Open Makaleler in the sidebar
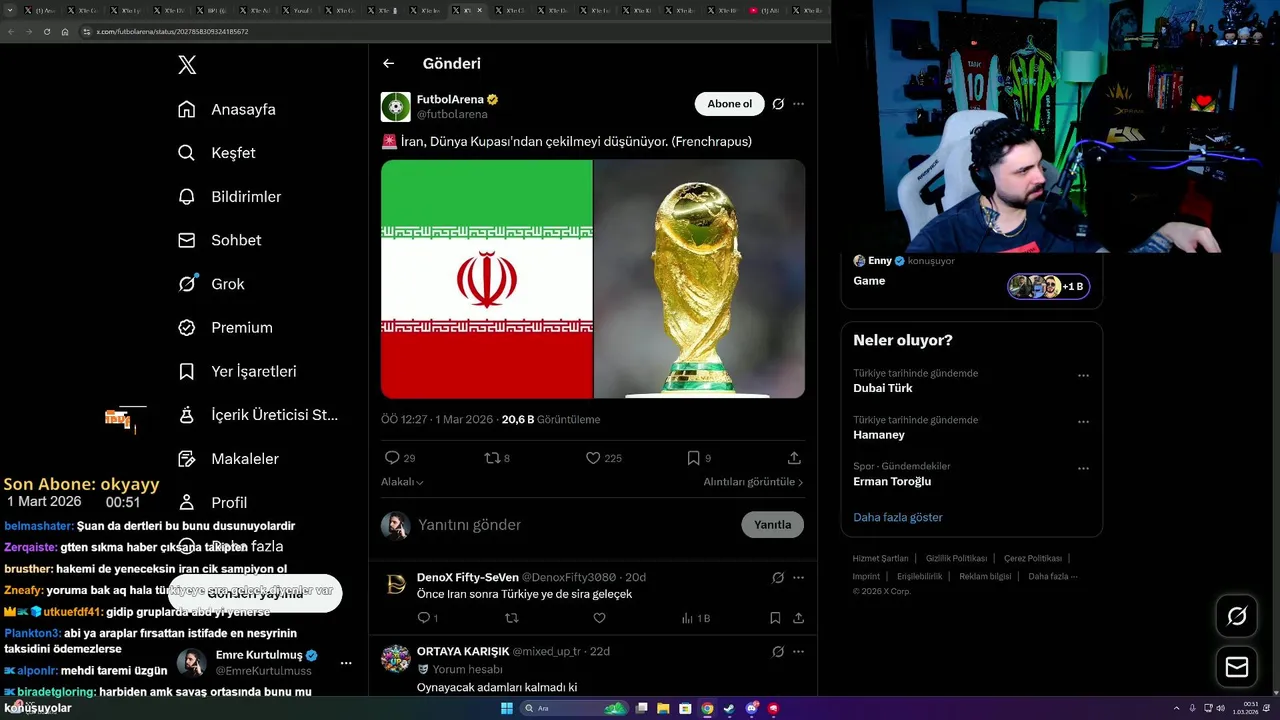This screenshot has width=1280, height=720. click(x=228, y=459)
